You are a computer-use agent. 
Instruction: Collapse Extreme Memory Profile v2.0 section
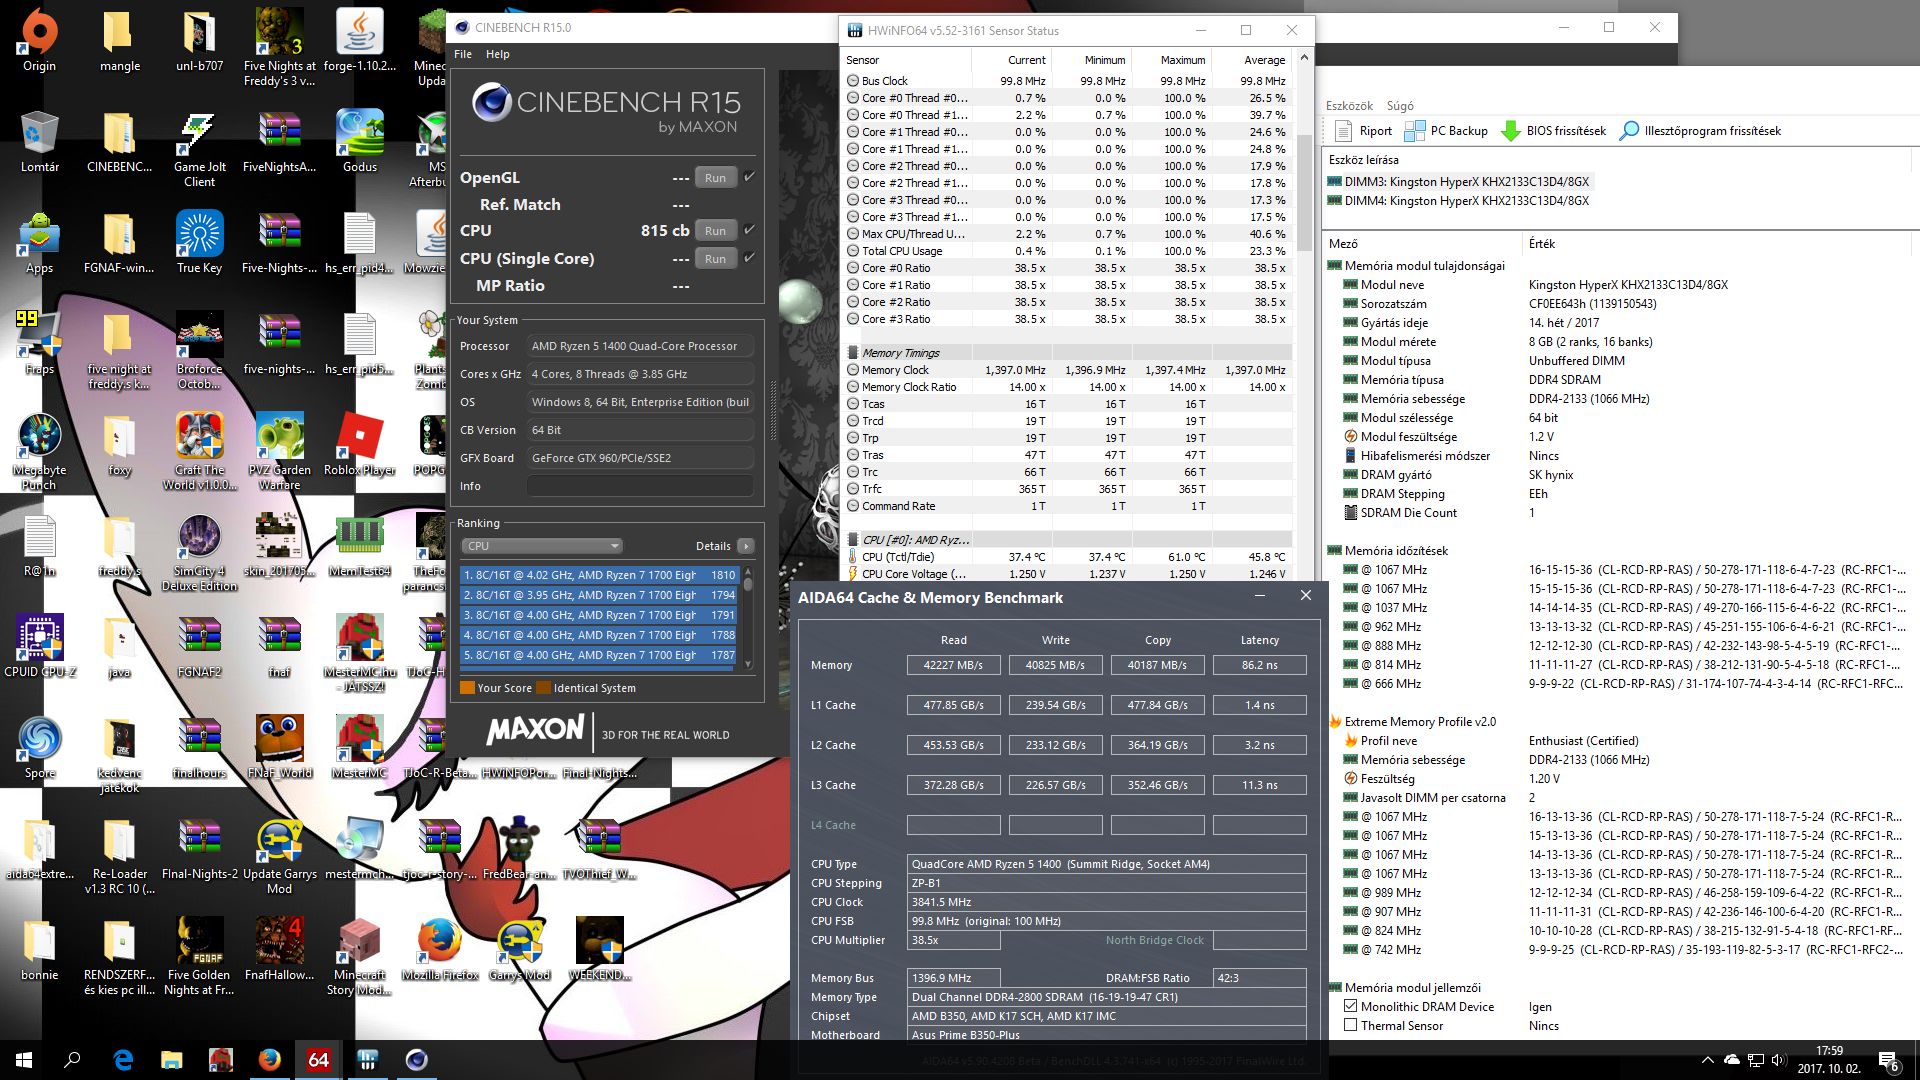tap(1334, 722)
